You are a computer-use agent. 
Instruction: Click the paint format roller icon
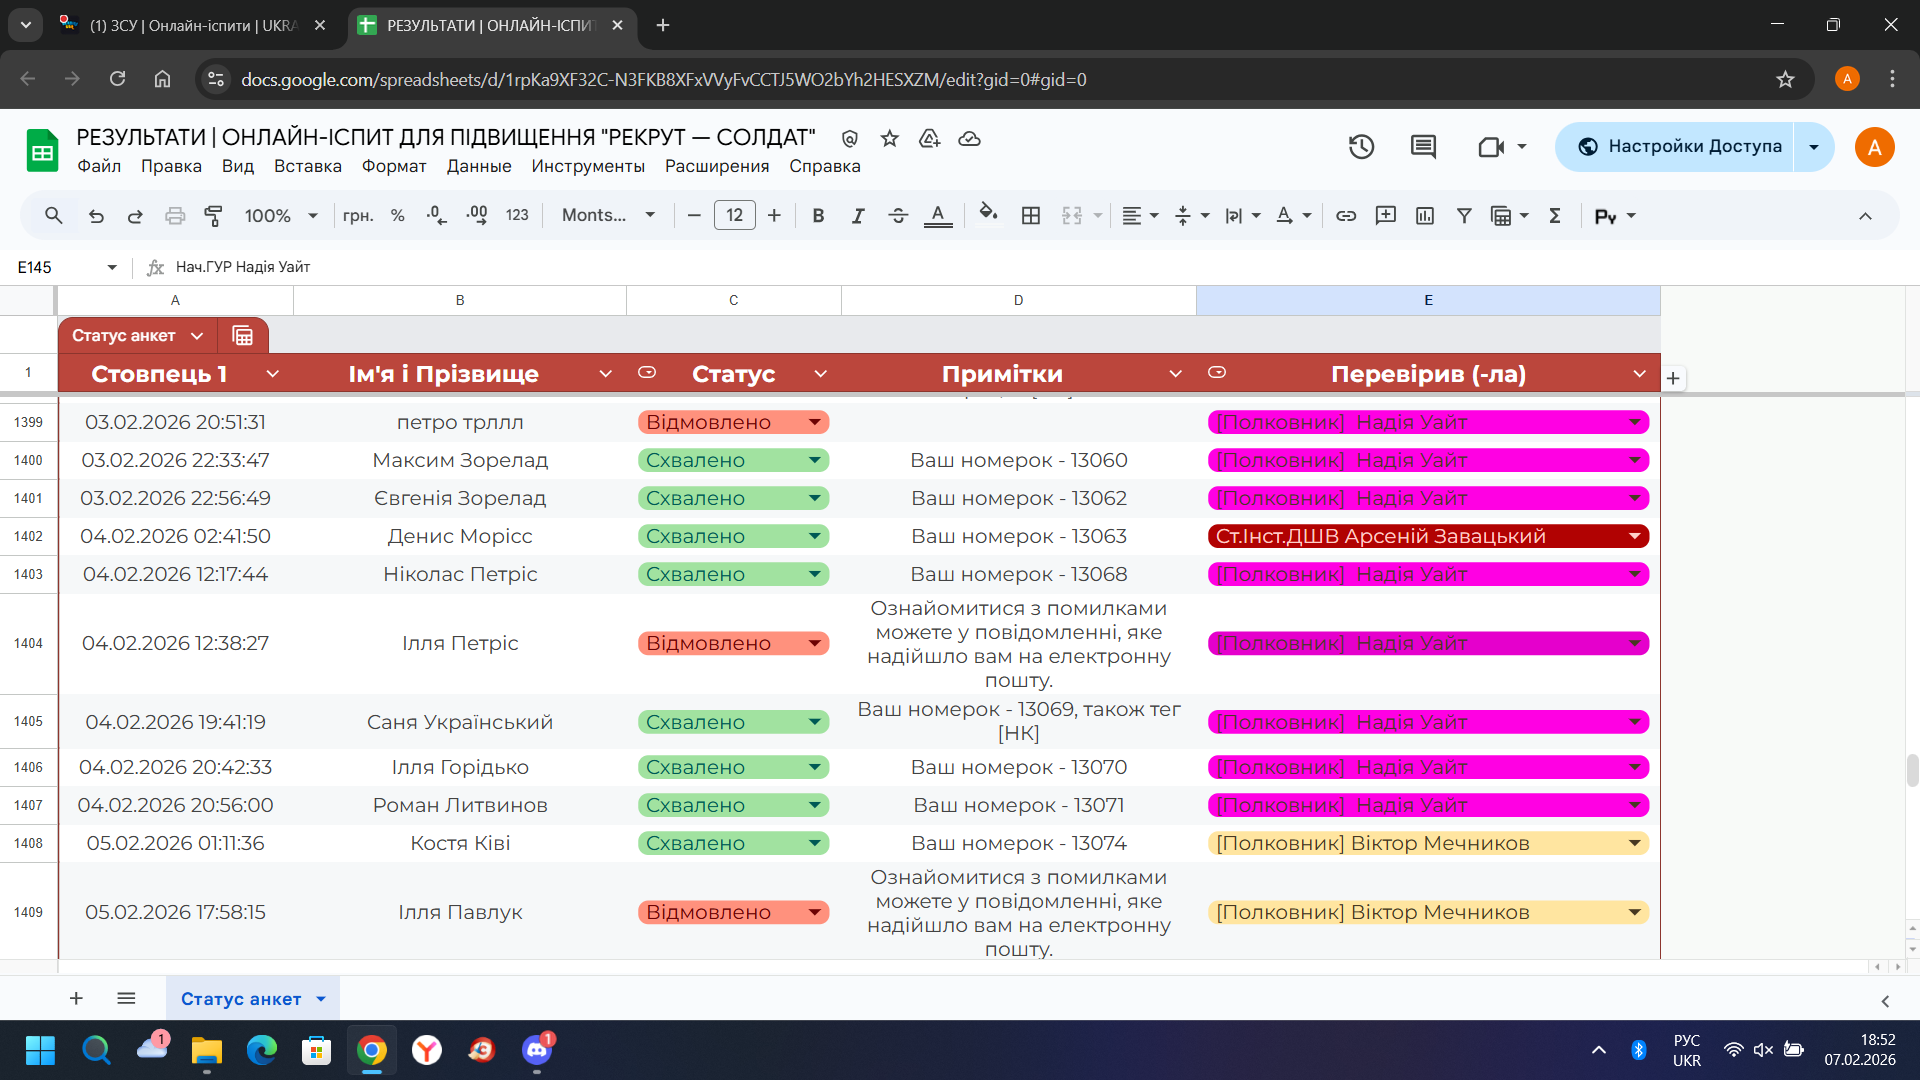(213, 215)
